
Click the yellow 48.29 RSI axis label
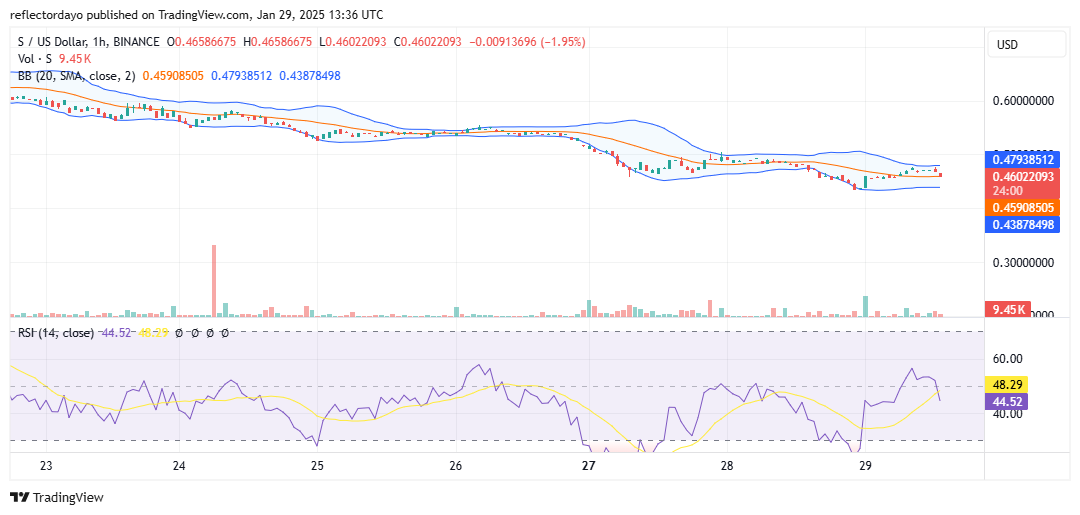tap(1008, 384)
